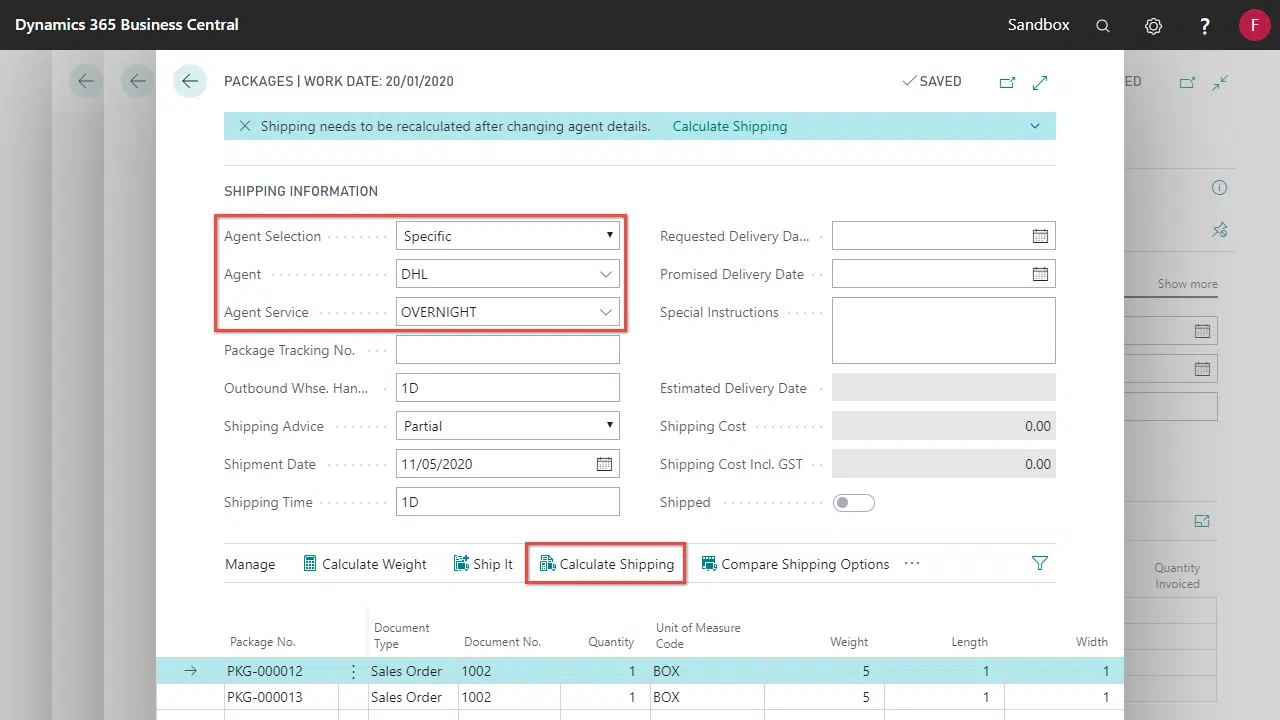Open the search magnifier in top bar

pyautogui.click(x=1103, y=26)
